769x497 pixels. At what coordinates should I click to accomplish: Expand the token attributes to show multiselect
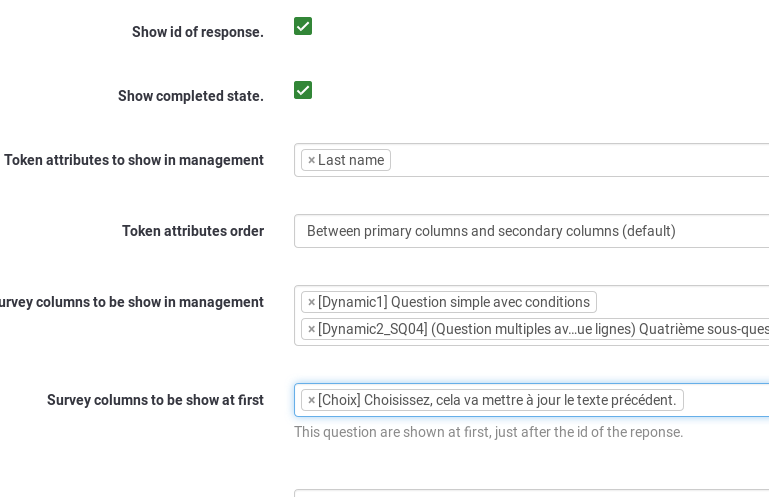coord(580,160)
